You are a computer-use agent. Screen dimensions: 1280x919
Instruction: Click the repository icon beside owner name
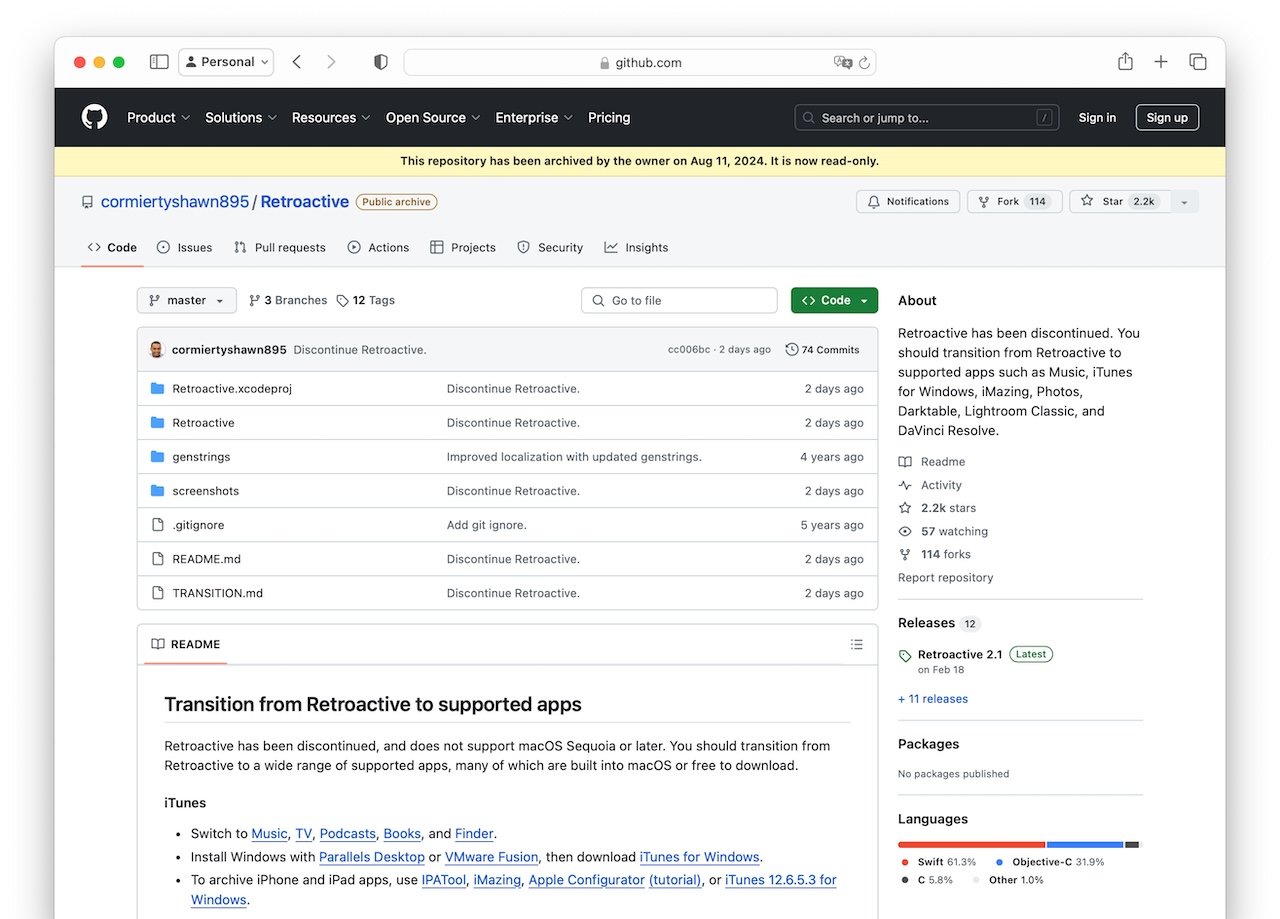click(x=88, y=202)
